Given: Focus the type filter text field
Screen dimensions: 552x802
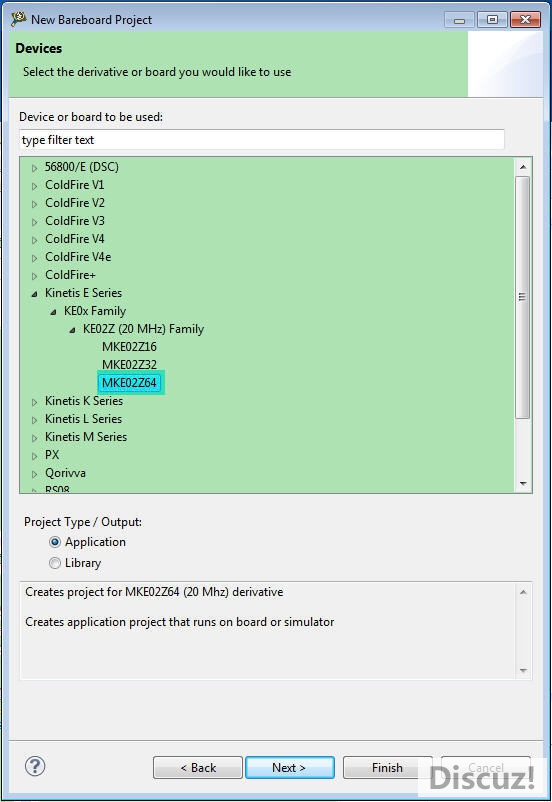Looking at the screenshot, I should click(261, 140).
